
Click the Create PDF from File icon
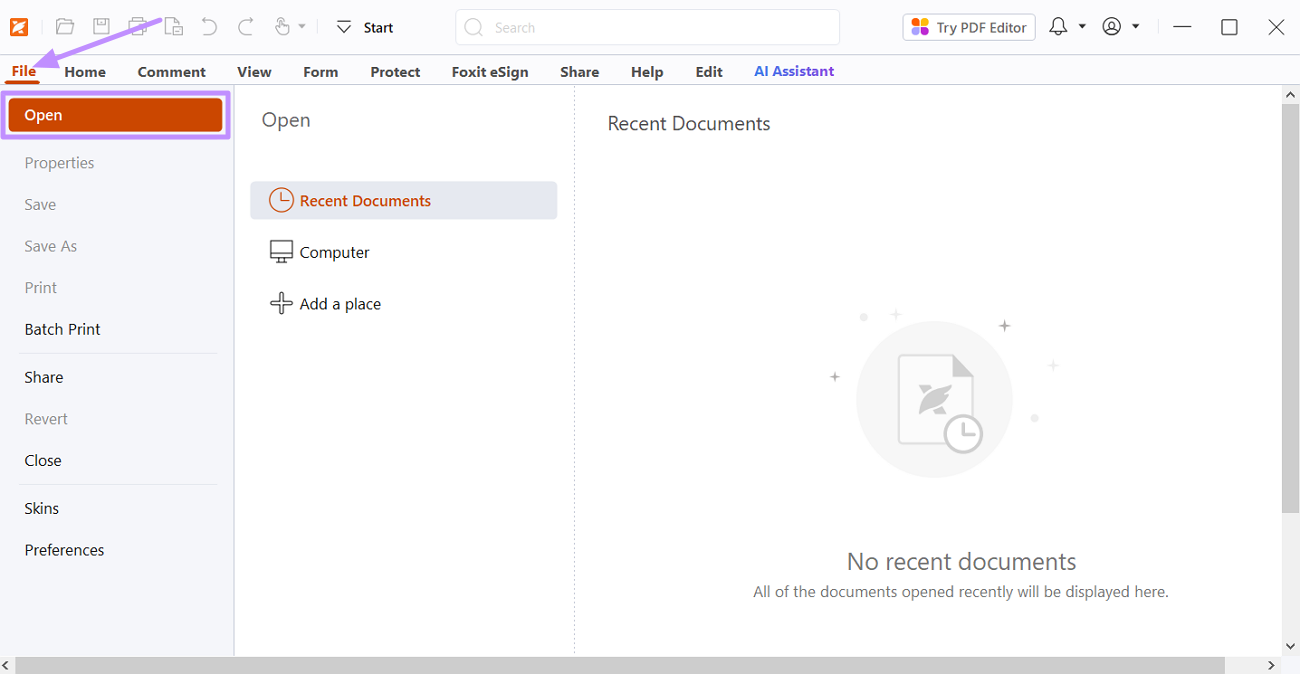tap(173, 27)
